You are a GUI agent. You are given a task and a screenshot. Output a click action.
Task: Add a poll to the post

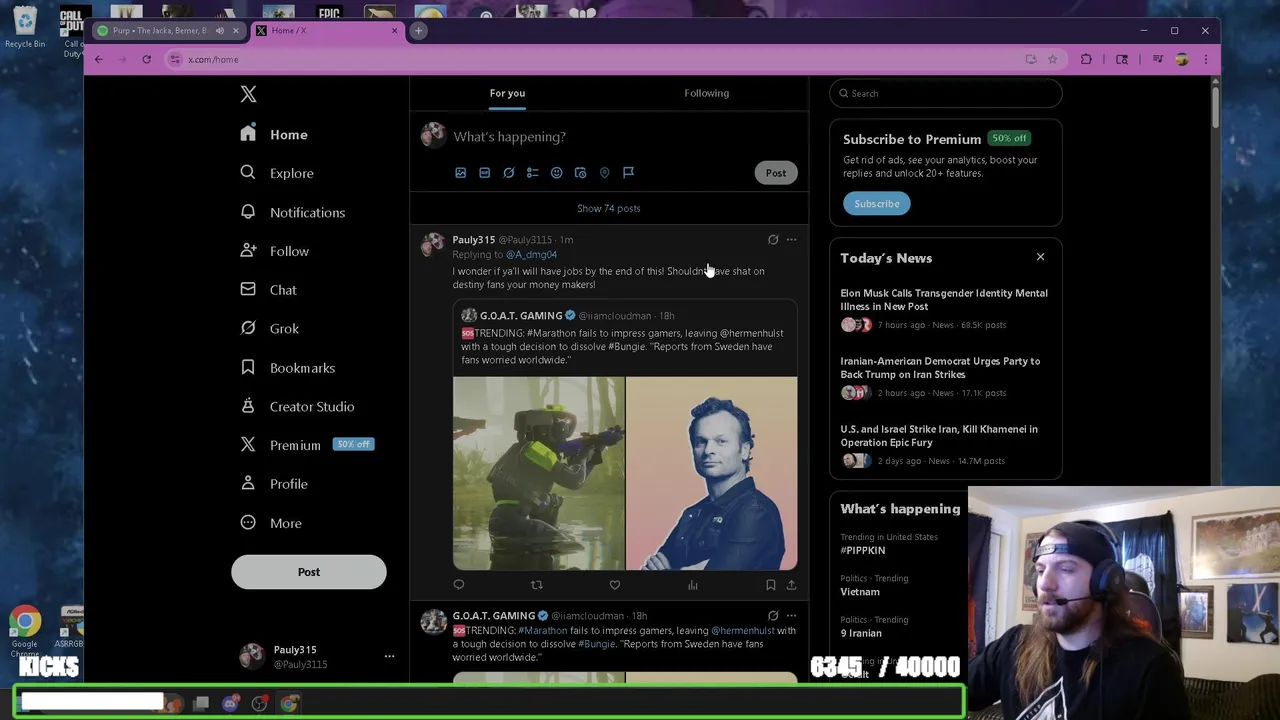(x=532, y=173)
